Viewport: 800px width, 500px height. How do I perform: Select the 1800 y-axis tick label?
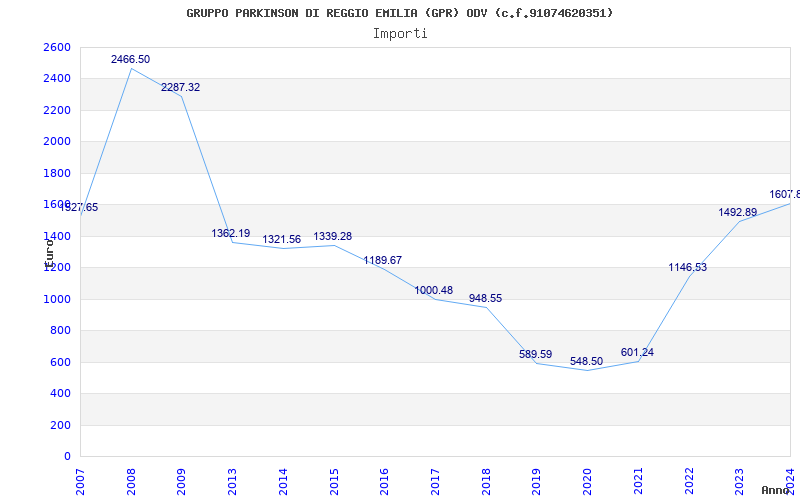pos(57,173)
